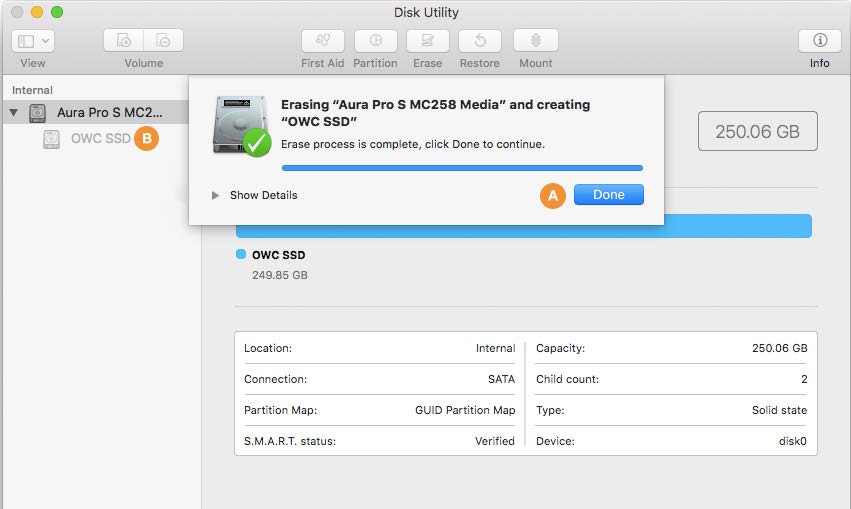
Task: Click the 'Erase process is complete' message
Action: pyautogui.click(x=413, y=144)
